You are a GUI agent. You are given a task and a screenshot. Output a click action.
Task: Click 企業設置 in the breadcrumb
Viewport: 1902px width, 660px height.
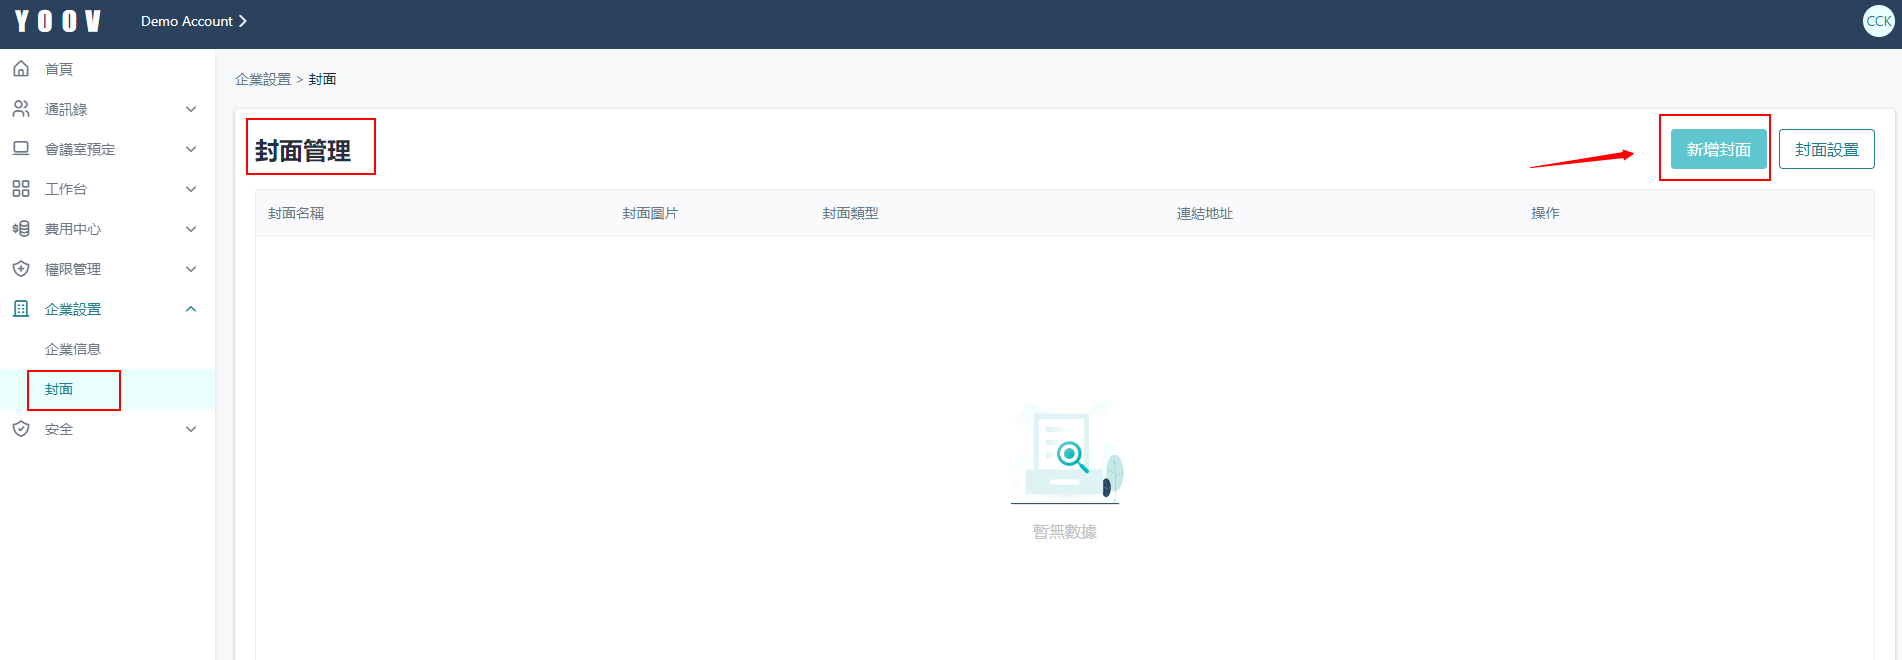pos(263,79)
